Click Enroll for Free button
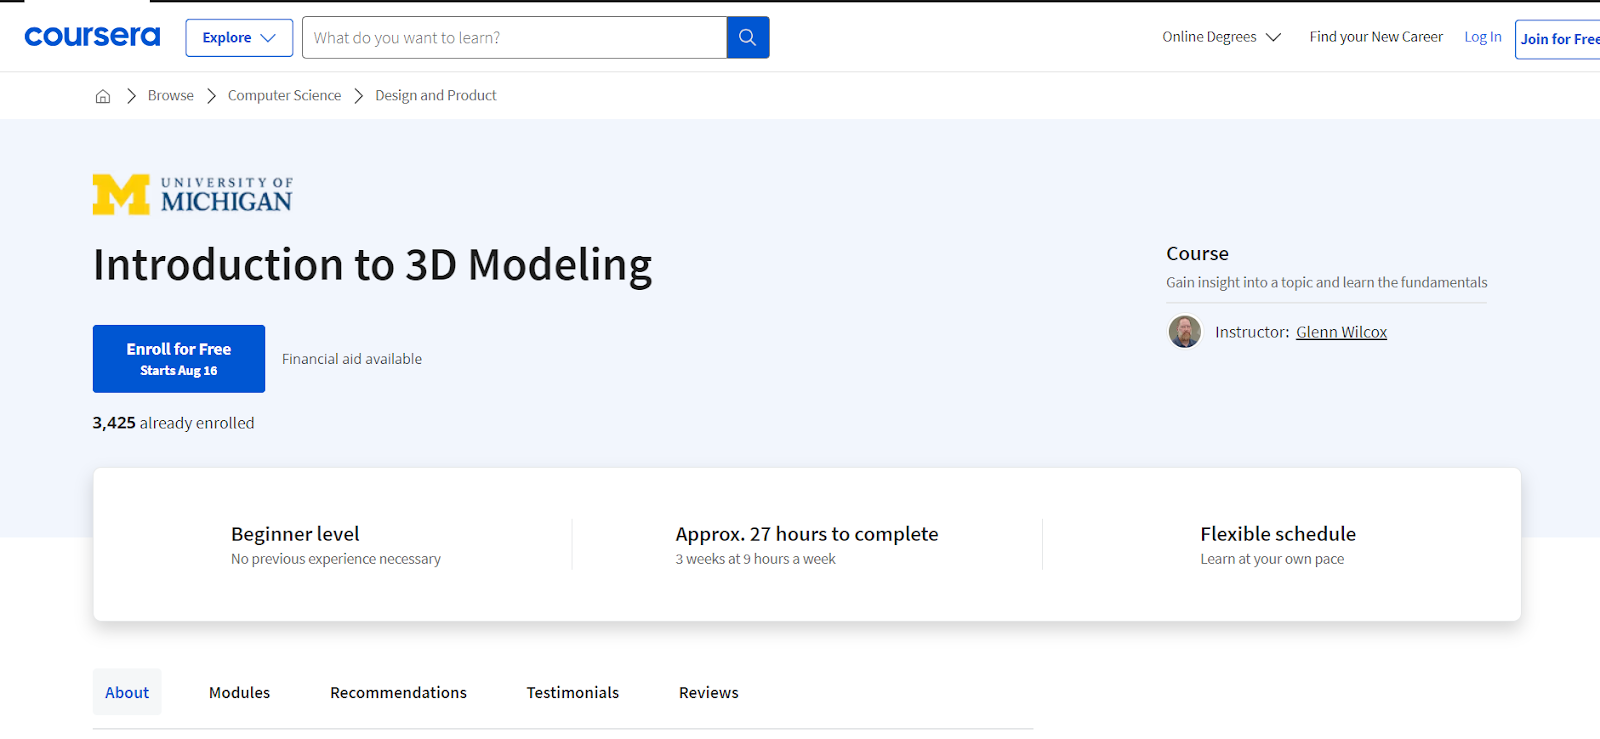Image resolution: width=1600 pixels, height=739 pixels. pos(179,358)
